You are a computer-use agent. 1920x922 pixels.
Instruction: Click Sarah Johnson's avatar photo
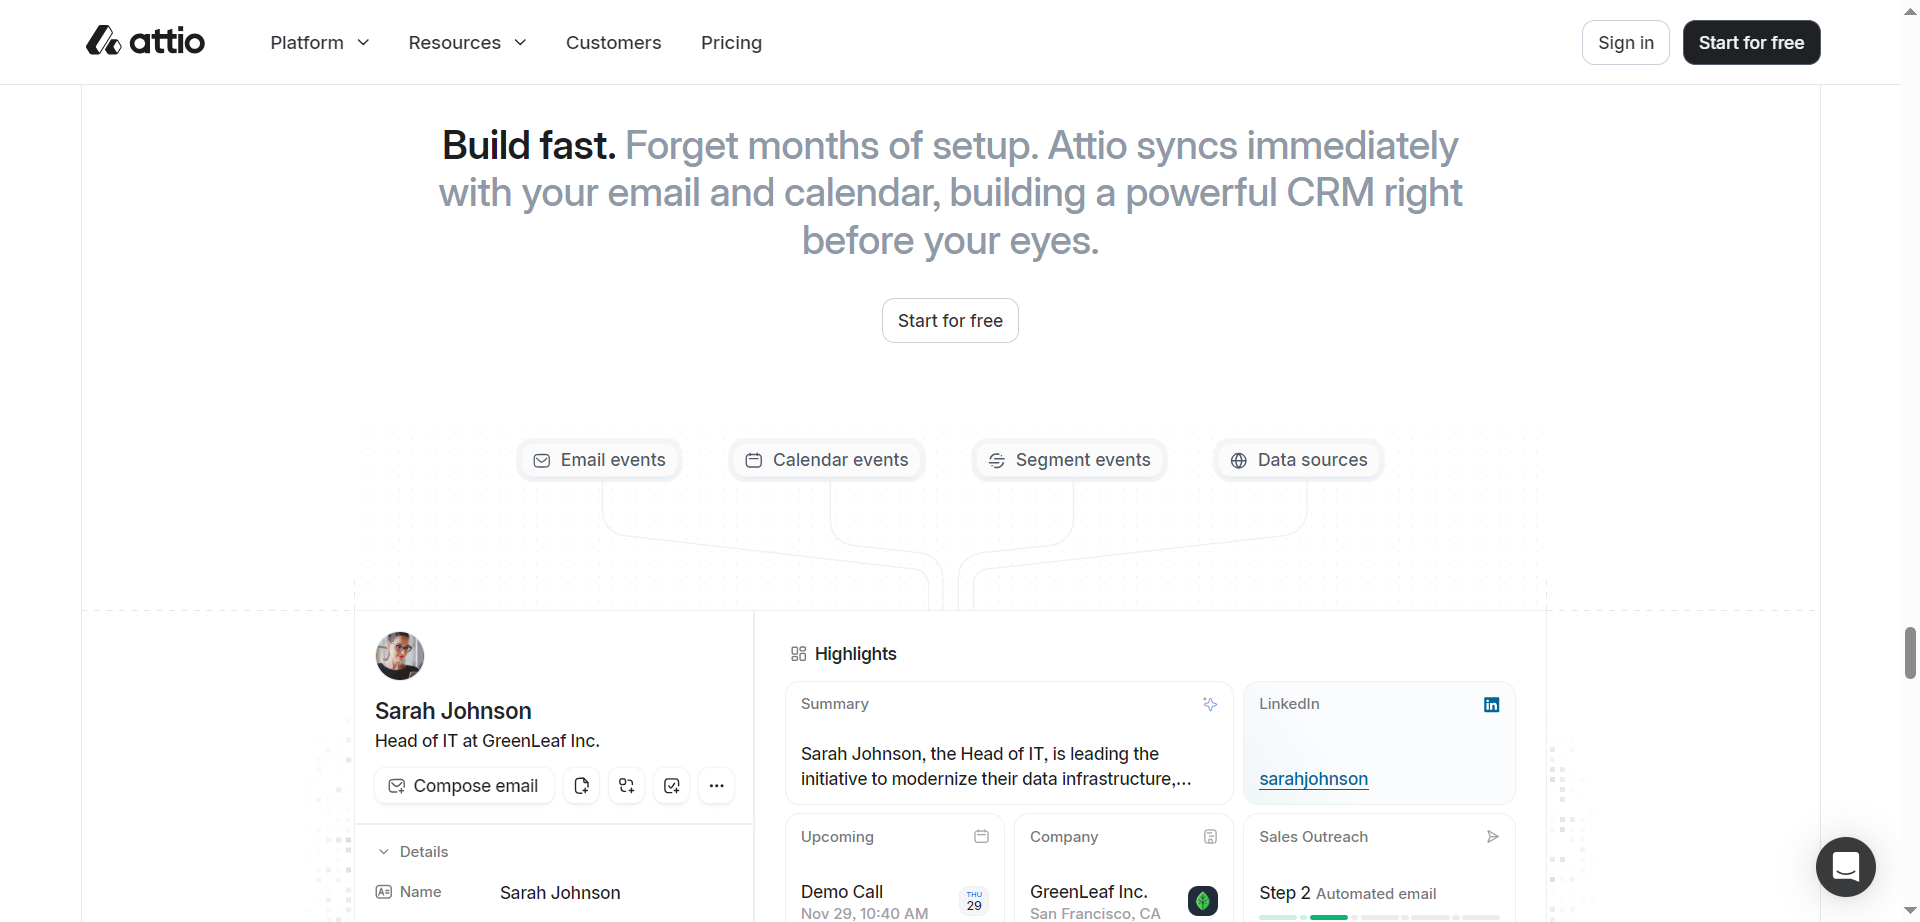pos(400,656)
